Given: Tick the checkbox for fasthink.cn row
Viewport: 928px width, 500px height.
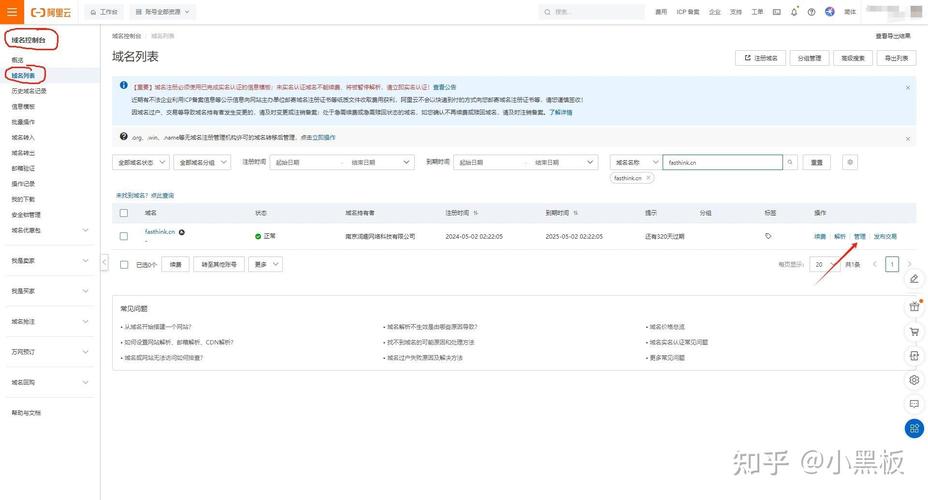Looking at the screenshot, I should (124, 236).
